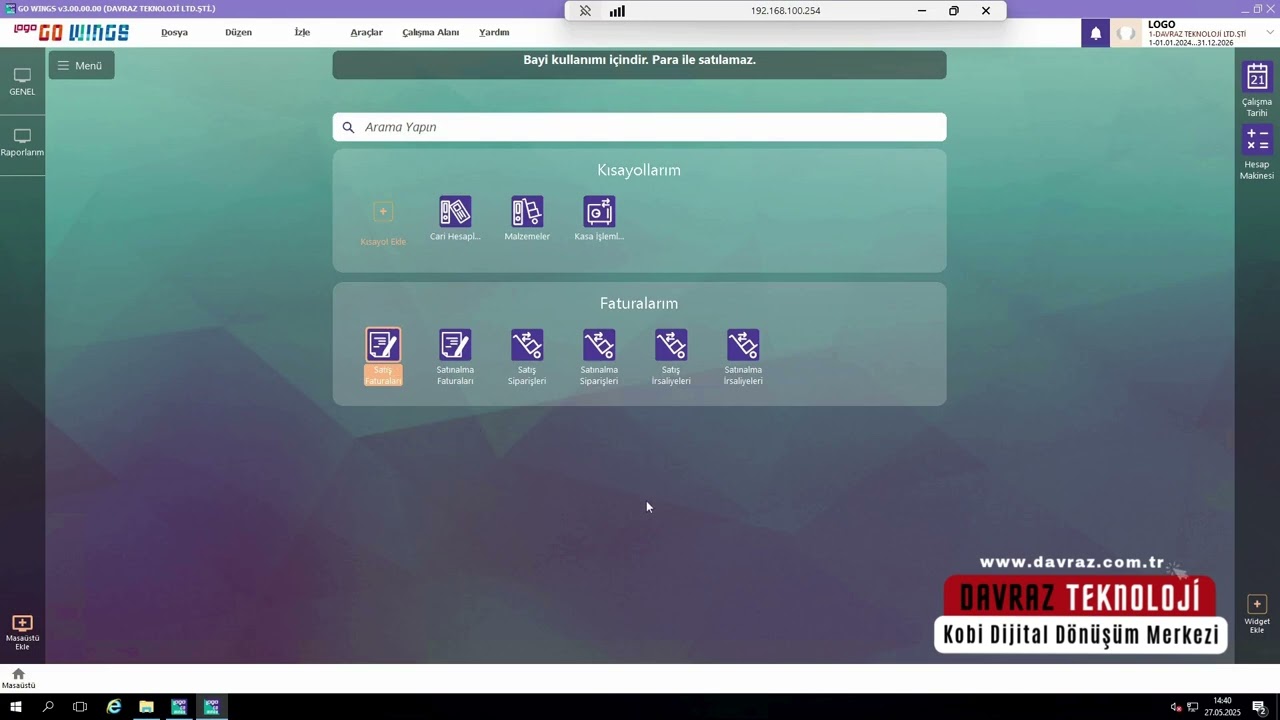Viewport: 1280px width, 720px height.
Task: Click the taskbar volume icon
Action: (1176, 707)
